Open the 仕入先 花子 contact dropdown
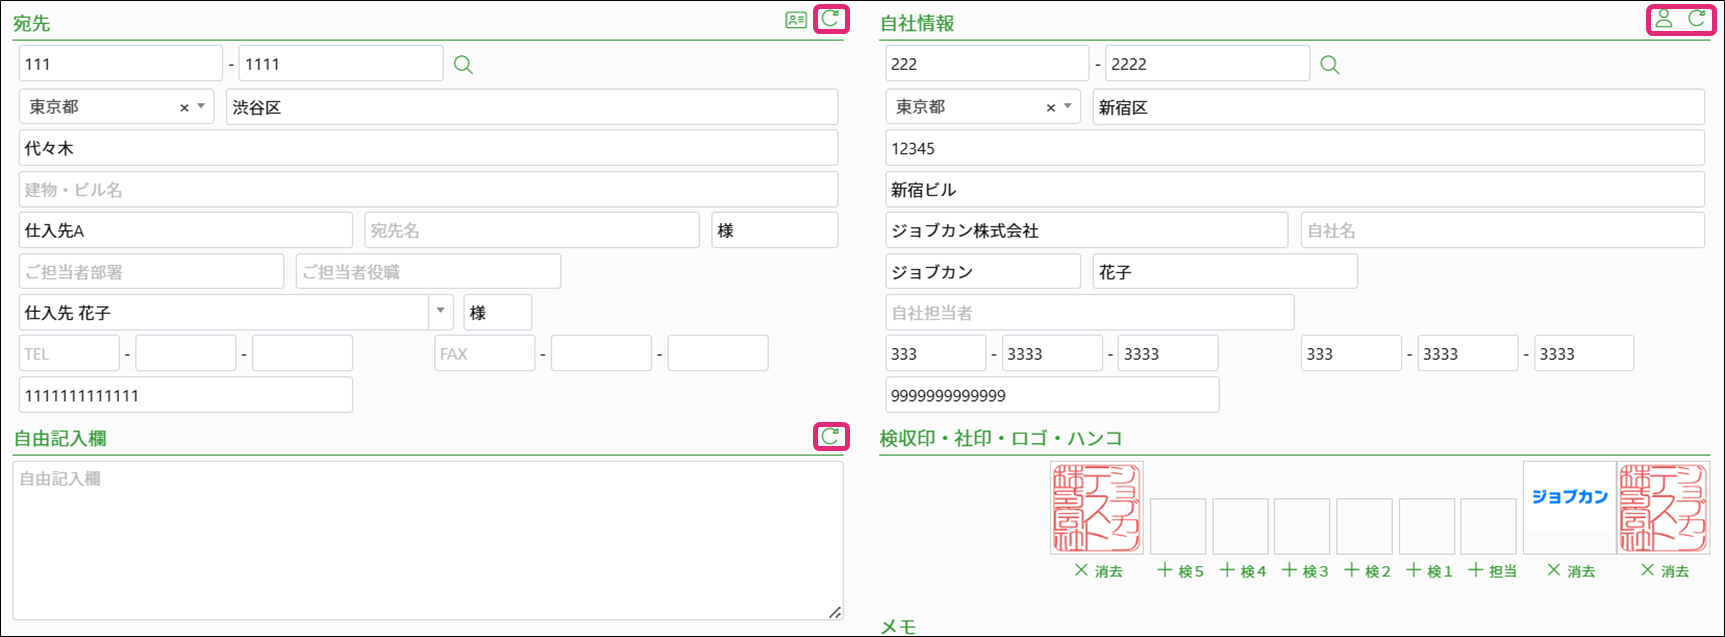This screenshot has width=1725, height=637. [x=440, y=312]
